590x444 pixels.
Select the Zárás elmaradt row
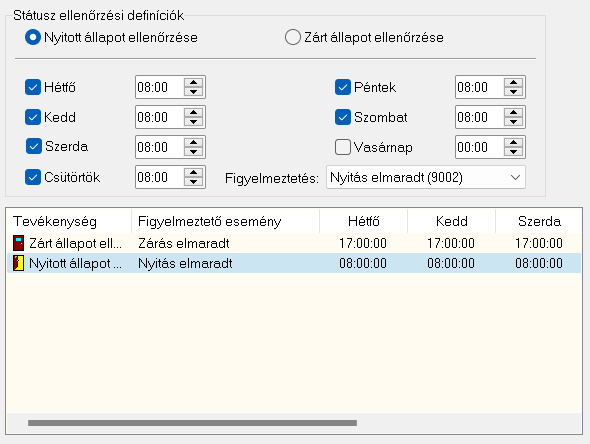point(293,243)
